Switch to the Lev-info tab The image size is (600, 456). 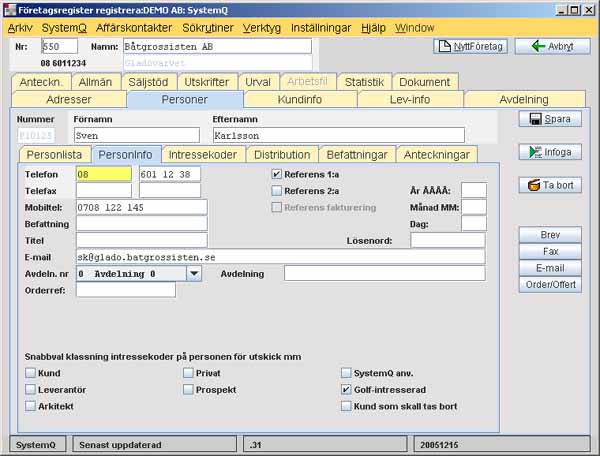coord(410,99)
